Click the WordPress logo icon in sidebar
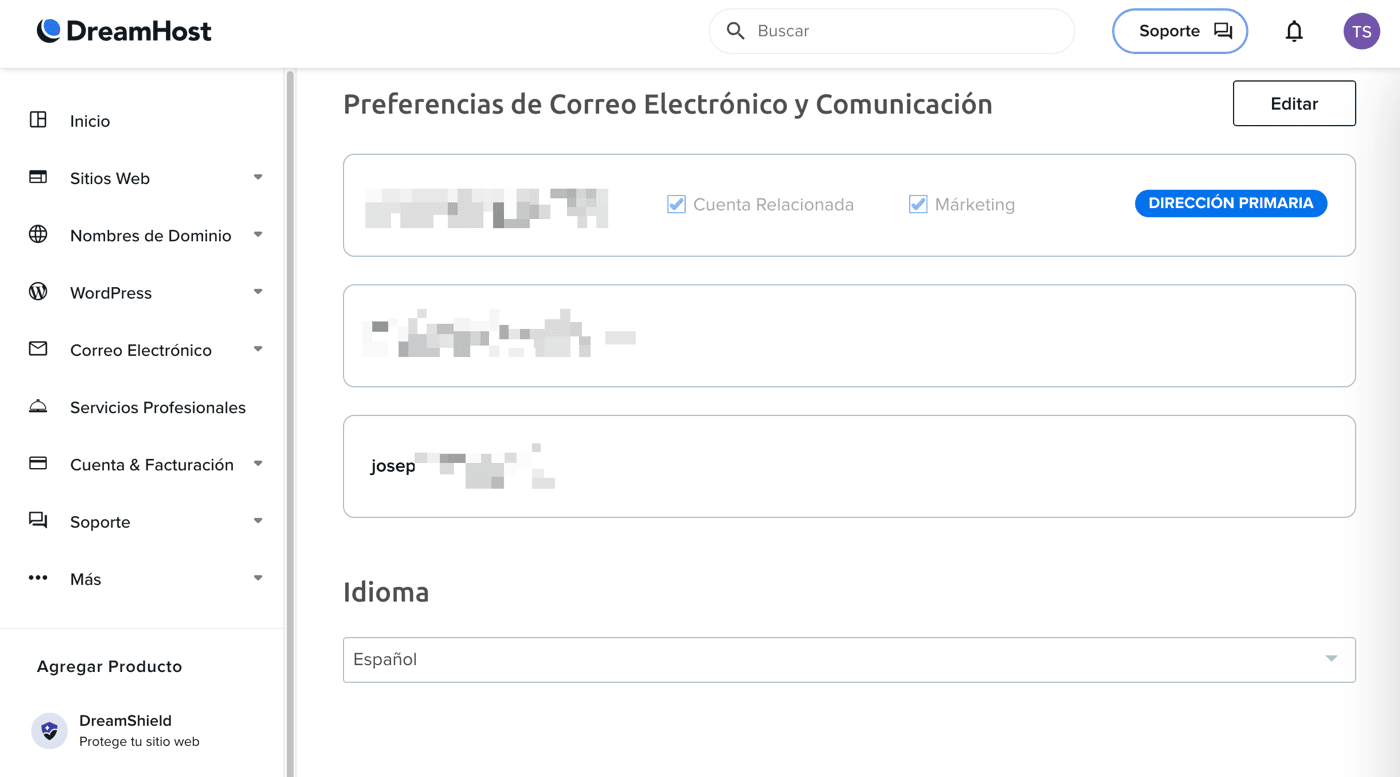 point(38,292)
